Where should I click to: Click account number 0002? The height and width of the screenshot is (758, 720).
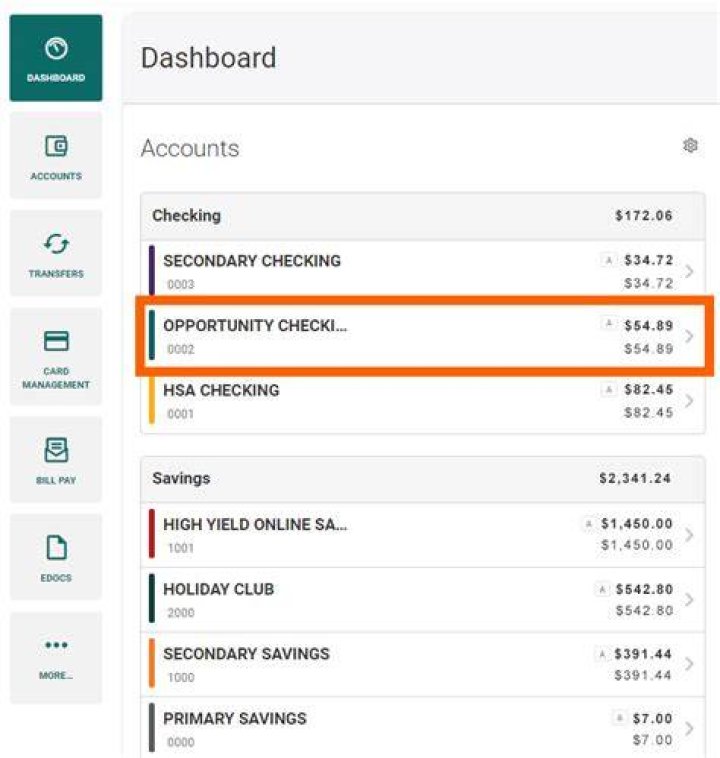point(180,349)
